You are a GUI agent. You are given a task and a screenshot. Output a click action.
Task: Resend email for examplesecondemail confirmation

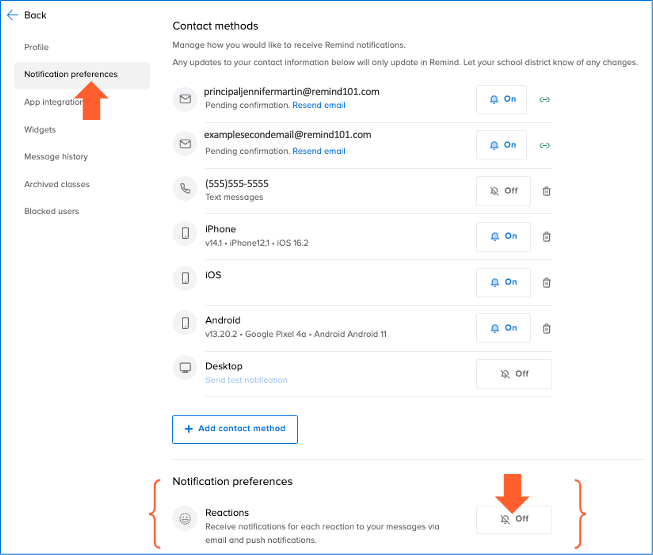coord(319,151)
